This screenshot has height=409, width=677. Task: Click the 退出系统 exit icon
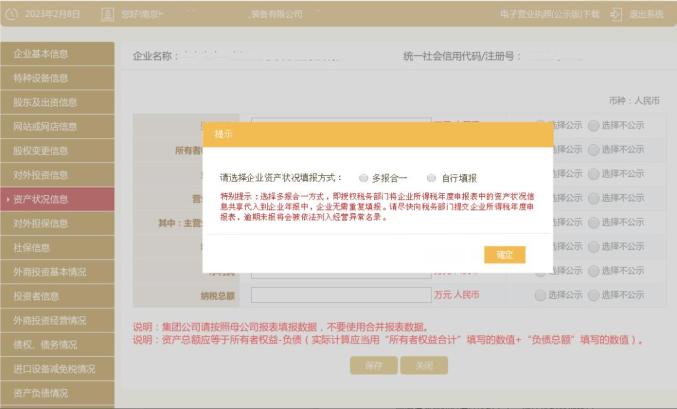point(616,15)
